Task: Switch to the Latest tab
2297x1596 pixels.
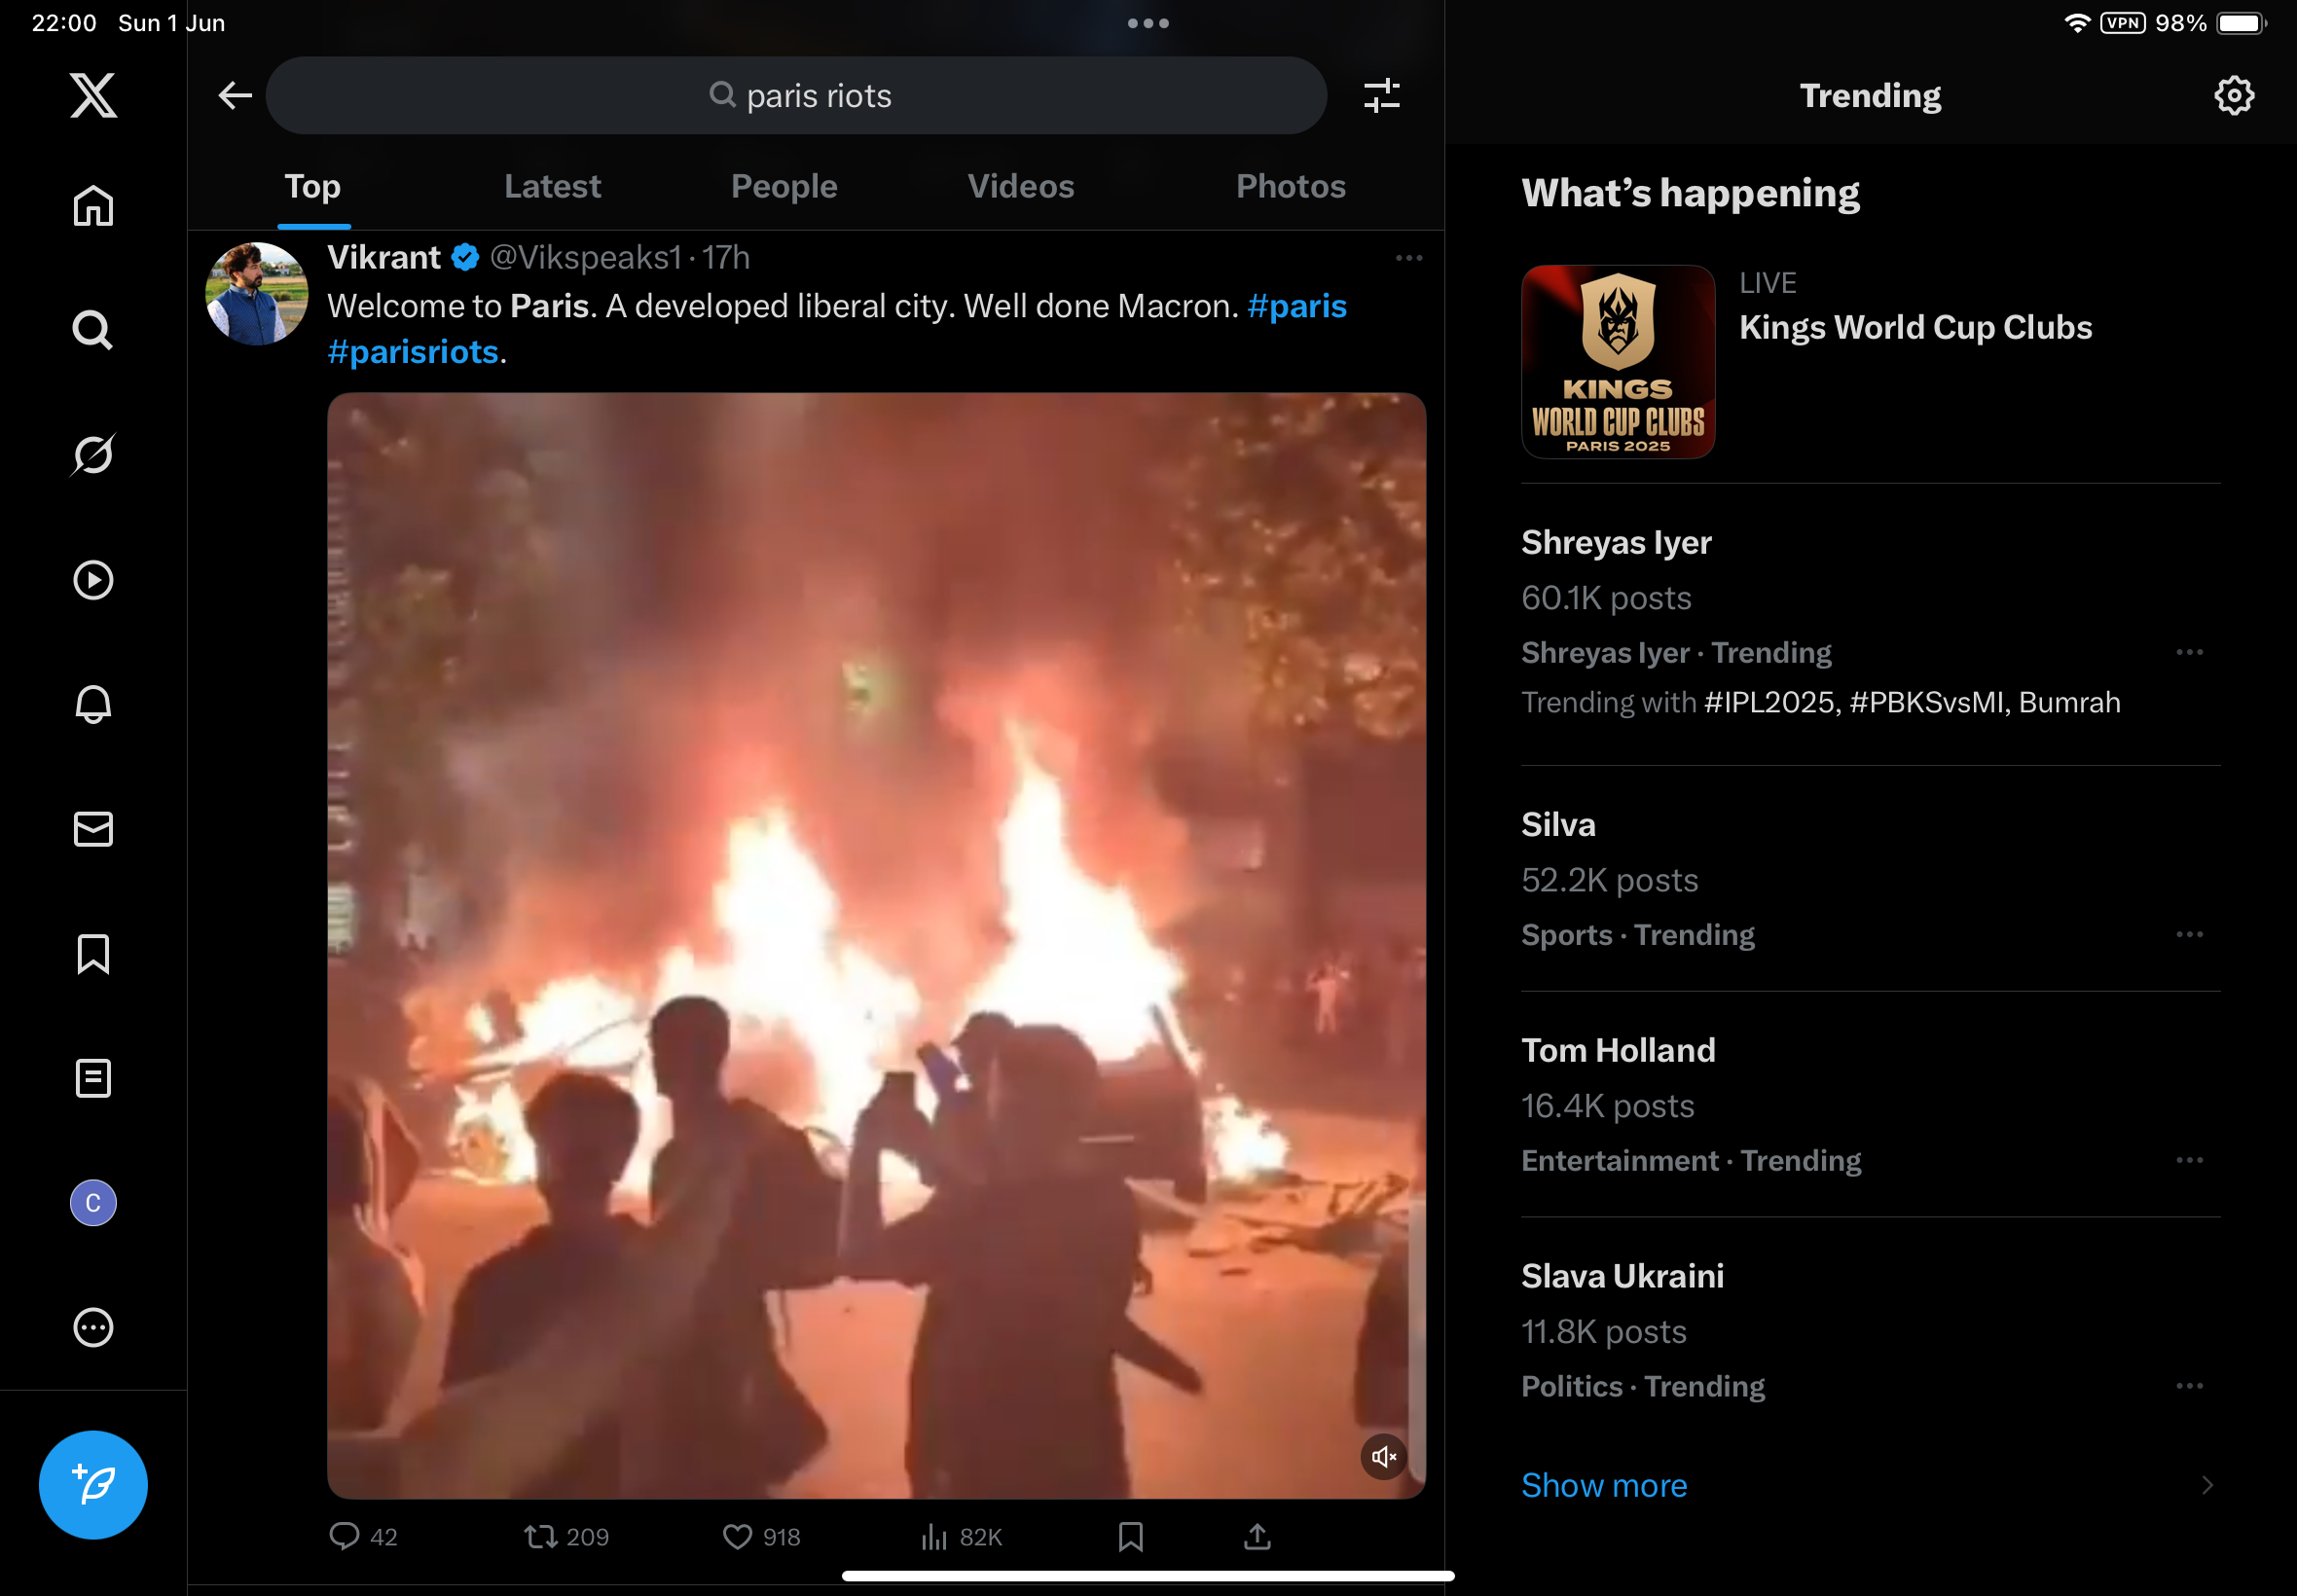Action: [x=552, y=187]
